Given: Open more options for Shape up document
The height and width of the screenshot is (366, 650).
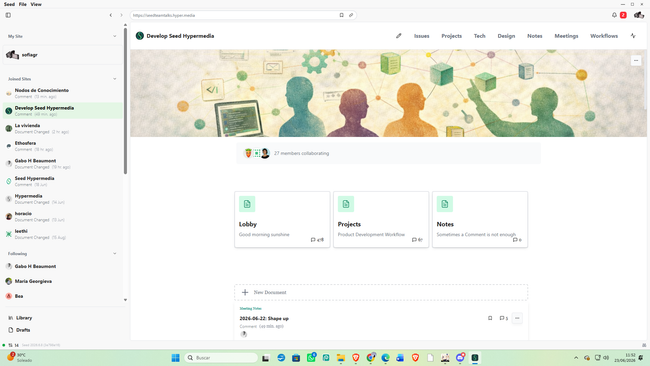Looking at the screenshot, I should [x=517, y=318].
